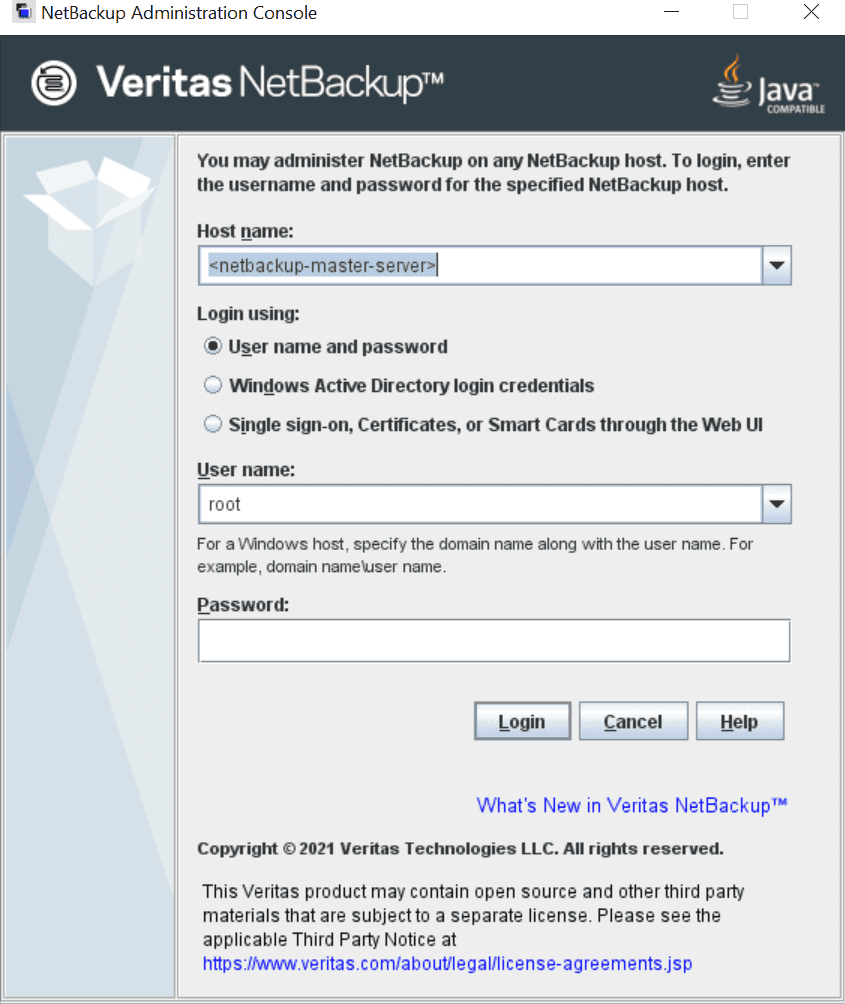Choose Windows Active Directory login credentials
Viewport: 845px width, 1004px height.
[x=213, y=385]
